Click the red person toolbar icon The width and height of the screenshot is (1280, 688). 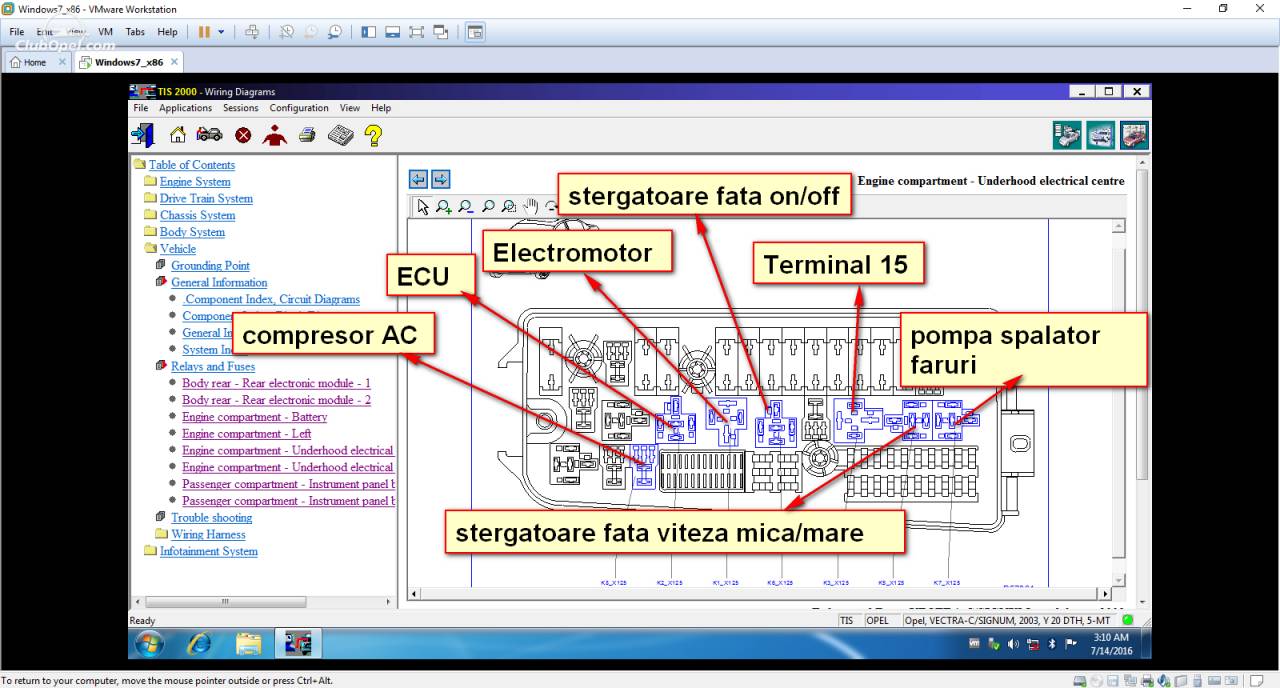(x=274, y=135)
